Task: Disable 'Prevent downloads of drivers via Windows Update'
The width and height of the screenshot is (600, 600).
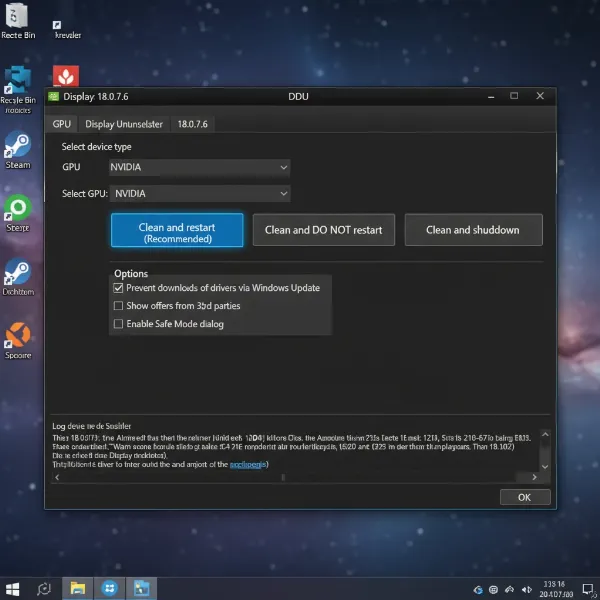Action: pos(118,288)
